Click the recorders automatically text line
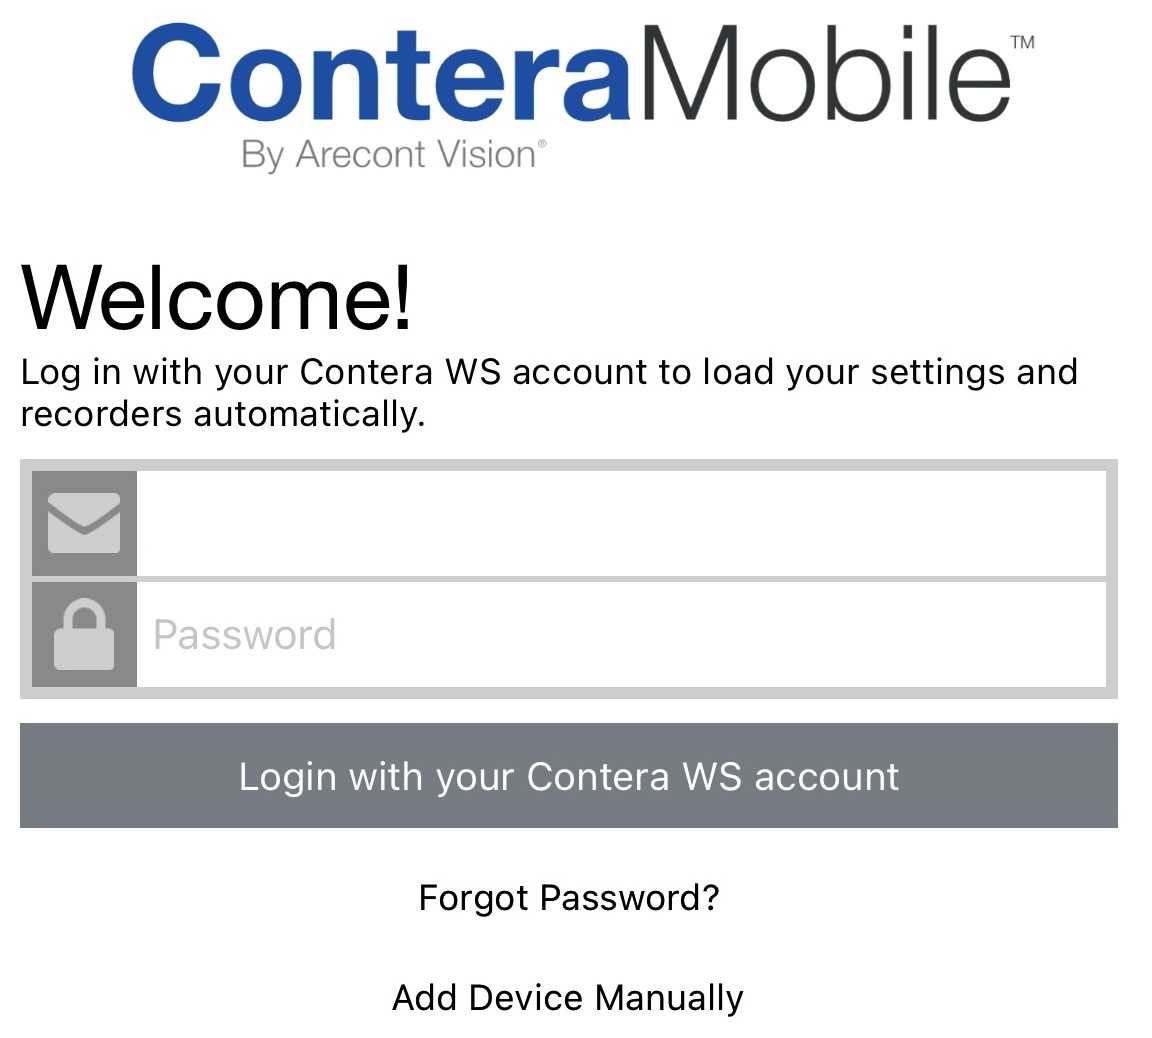 (x=223, y=414)
